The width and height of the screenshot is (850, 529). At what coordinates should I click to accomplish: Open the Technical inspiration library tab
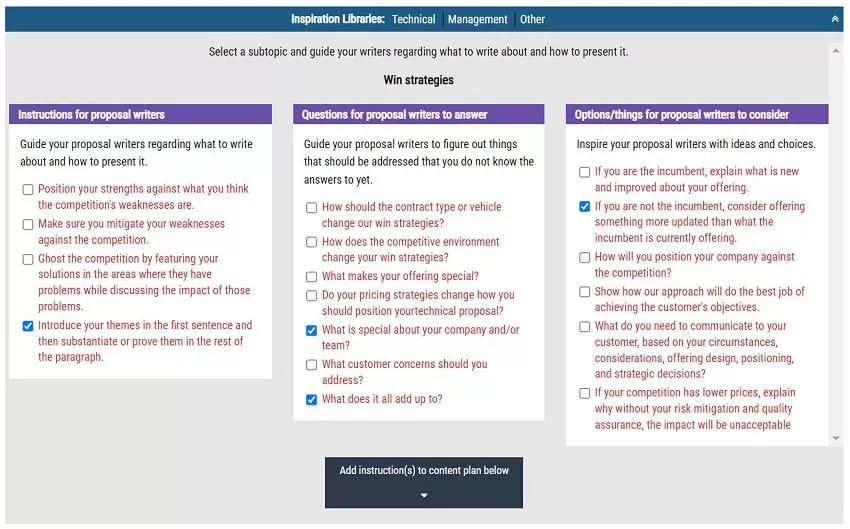click(413, 19)
